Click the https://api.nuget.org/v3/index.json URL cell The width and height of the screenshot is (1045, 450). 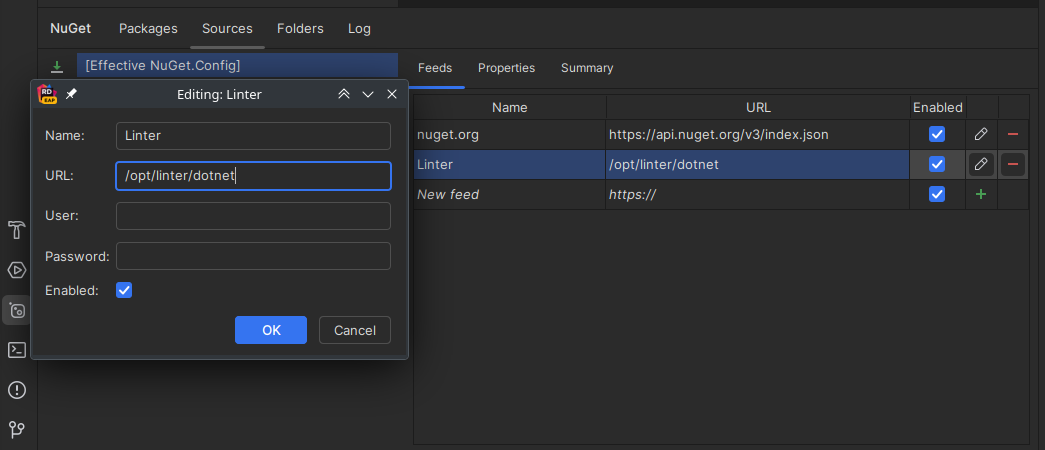click(x=758, y=135)
